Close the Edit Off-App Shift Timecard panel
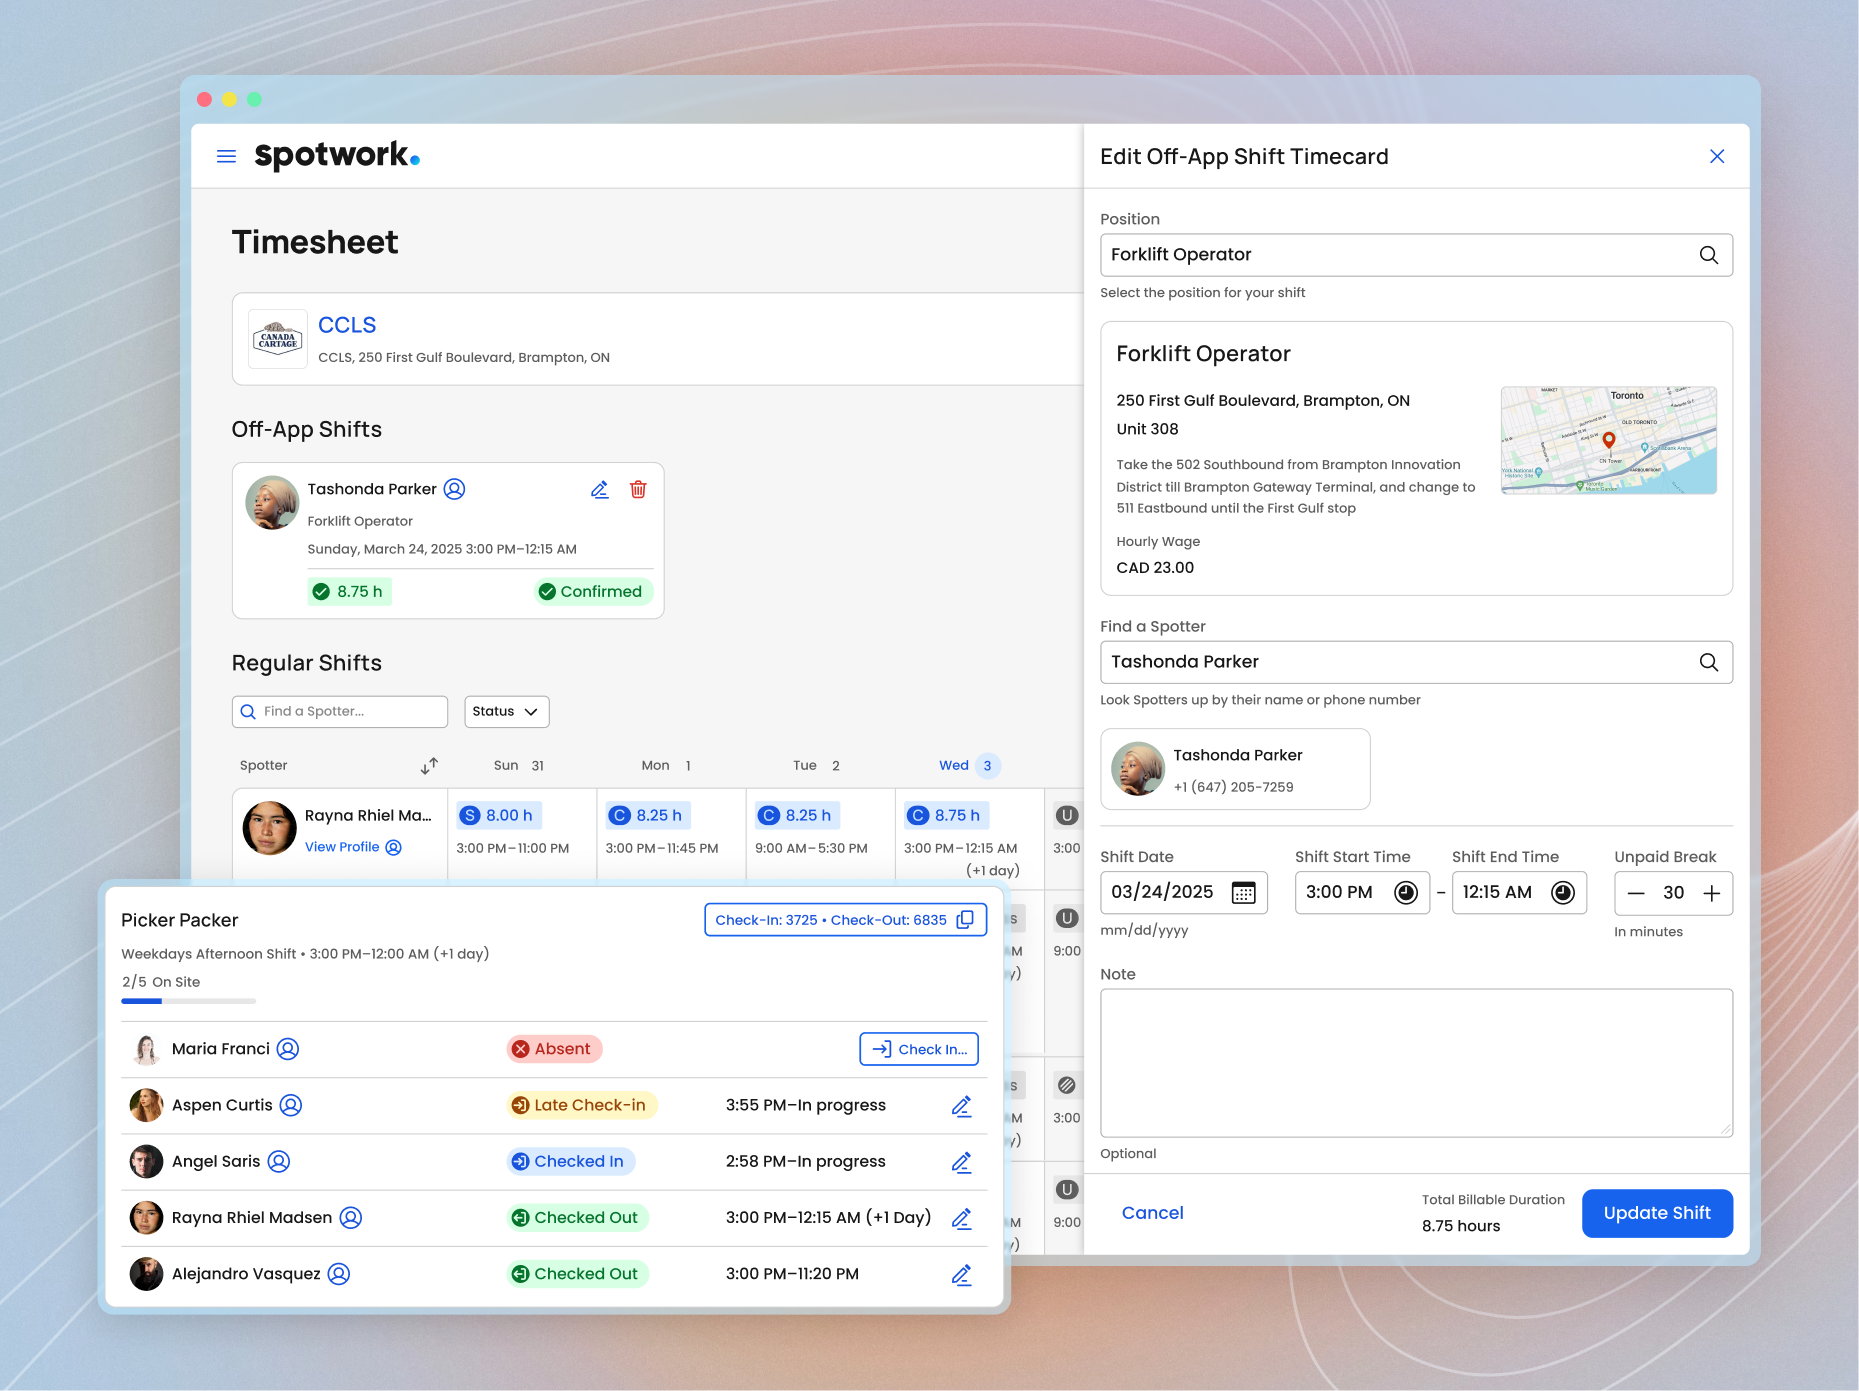The image size is (1859, 1391). coord(1717,156)
